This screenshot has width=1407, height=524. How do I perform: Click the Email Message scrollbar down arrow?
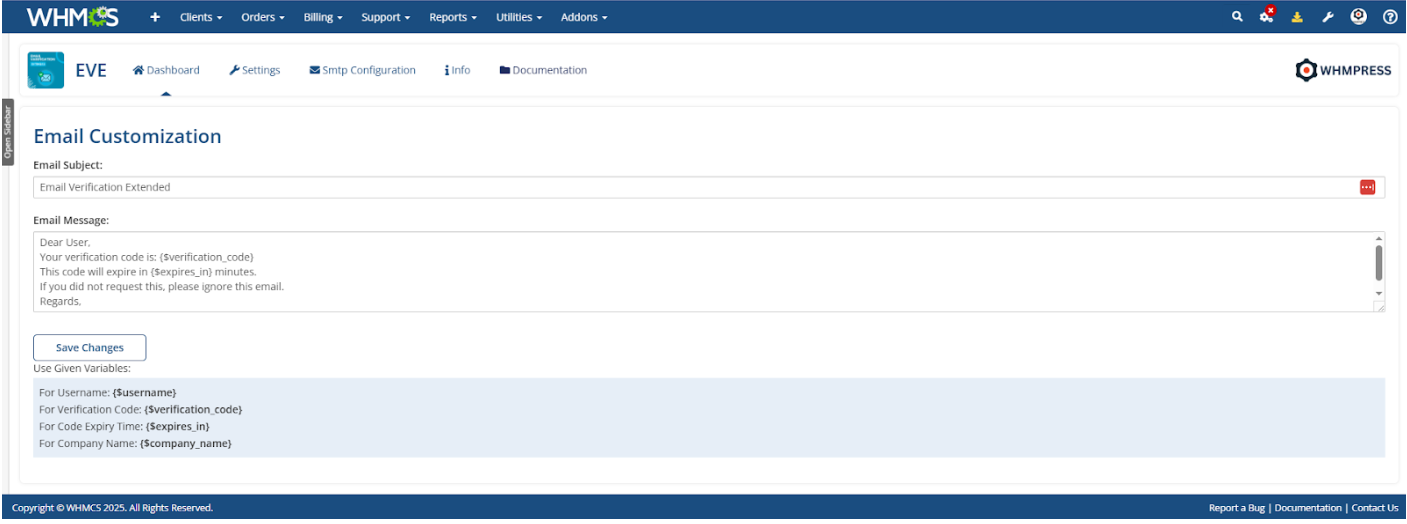1379,293
